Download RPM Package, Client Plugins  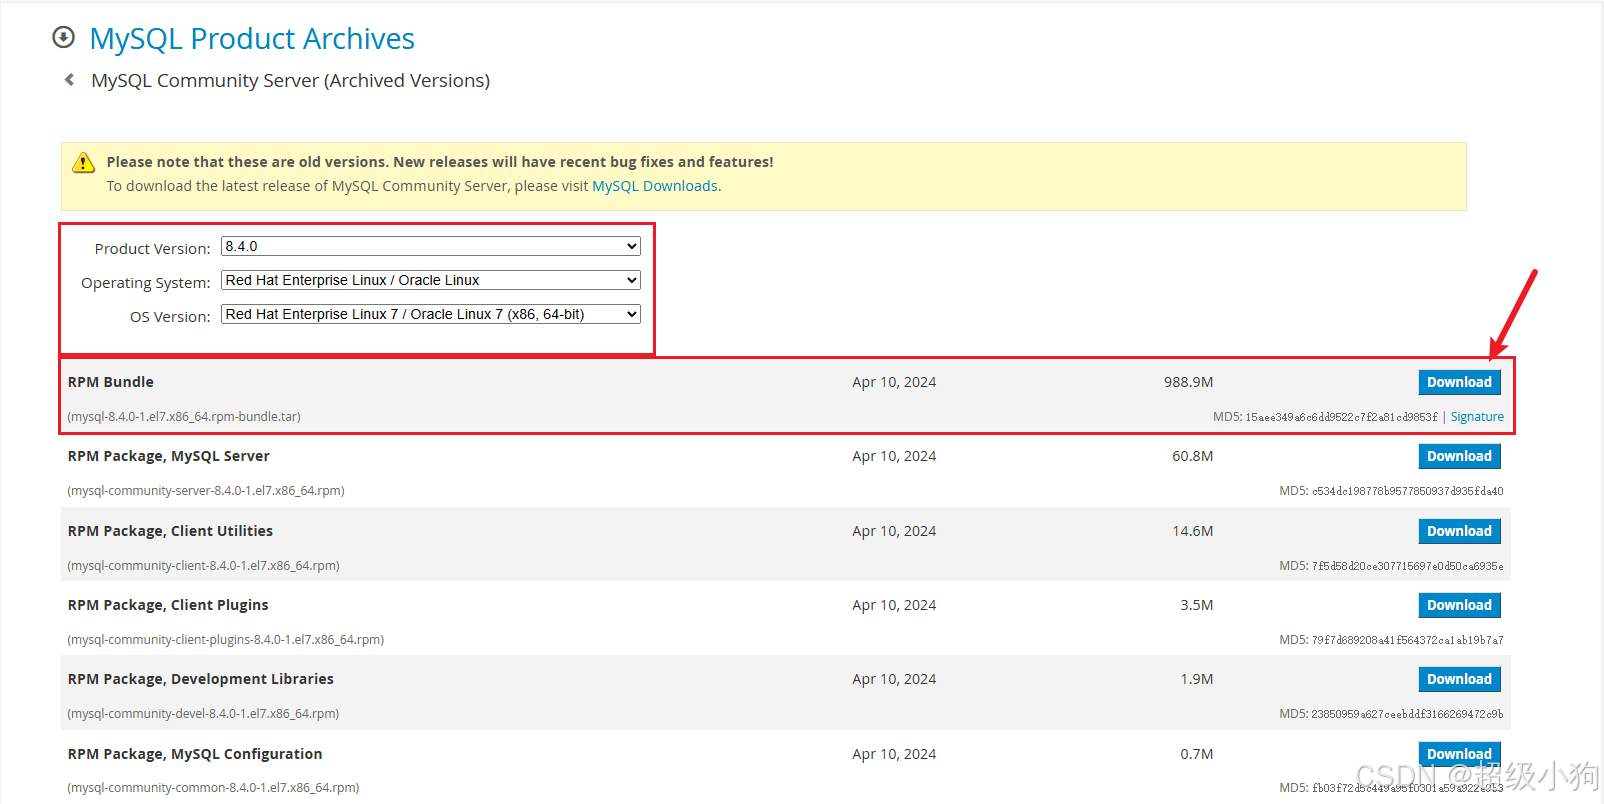1459,605
